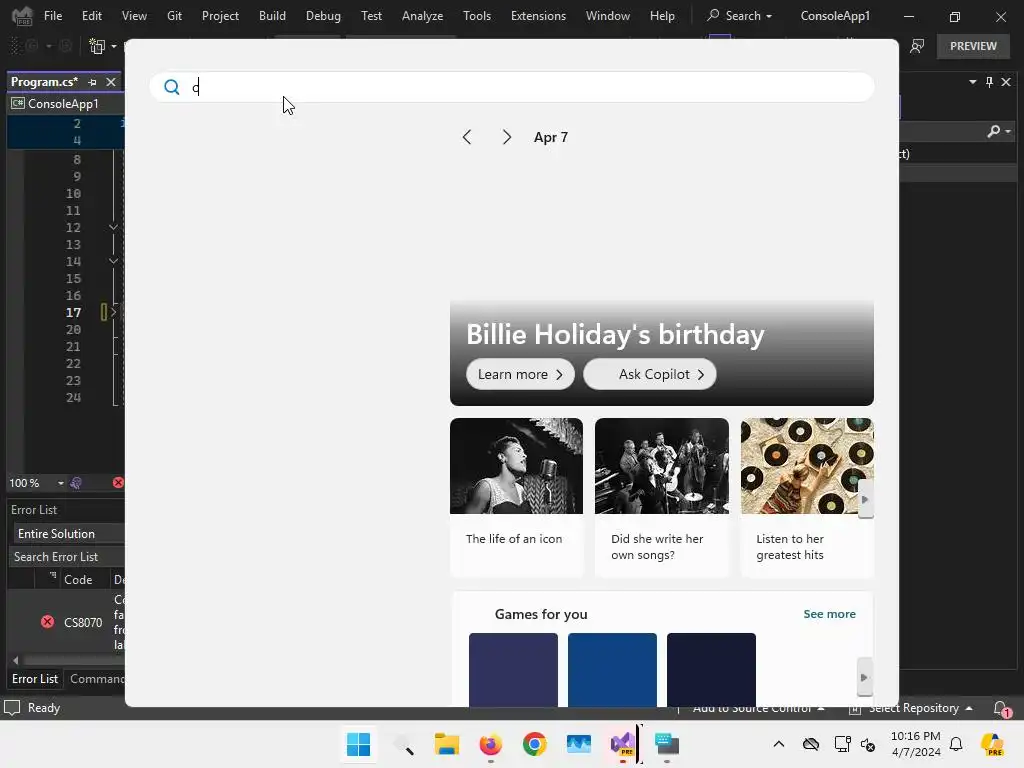
Task: Click the code health brush icon
Action: pyautogui.click(x=76, y=483)
